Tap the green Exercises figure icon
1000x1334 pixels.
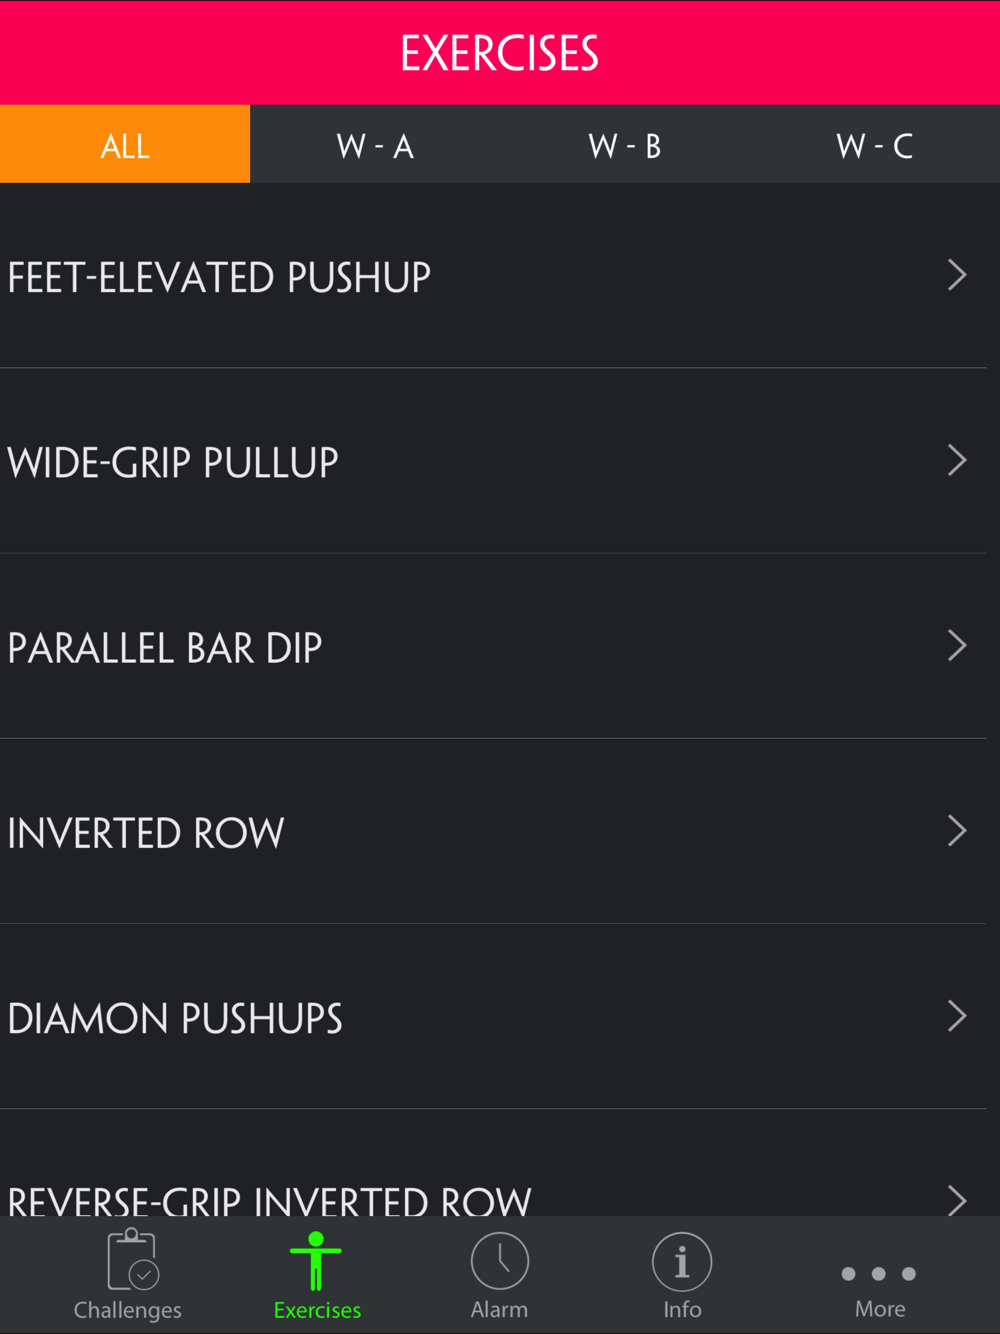316,1261
